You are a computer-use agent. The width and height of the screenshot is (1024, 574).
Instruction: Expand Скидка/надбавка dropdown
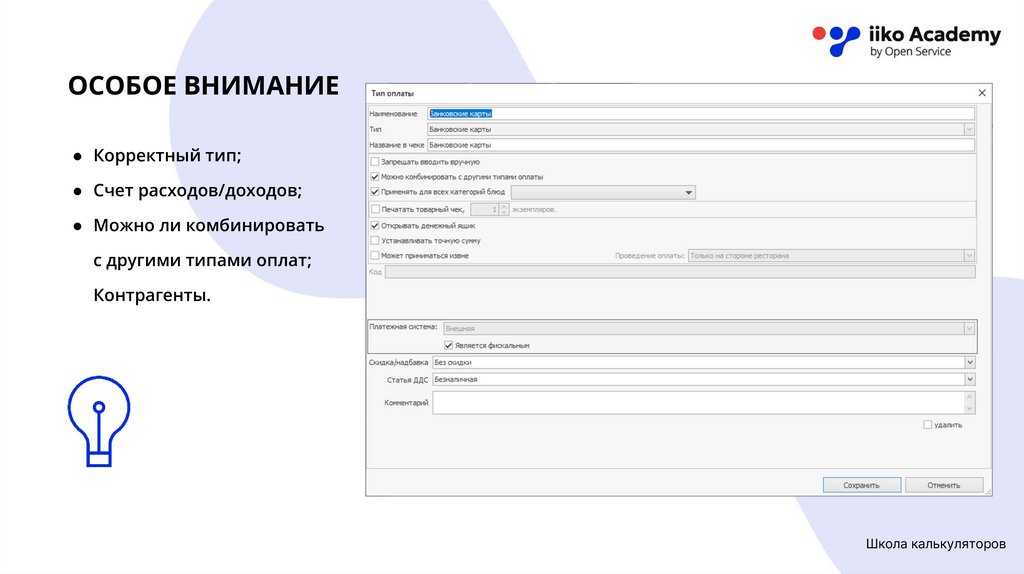click(970, 362)
